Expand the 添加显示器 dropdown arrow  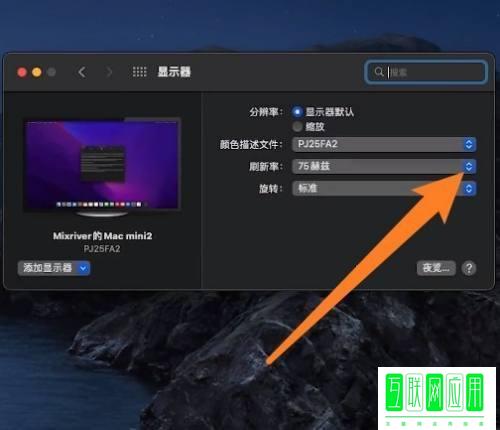coord(83,268)
